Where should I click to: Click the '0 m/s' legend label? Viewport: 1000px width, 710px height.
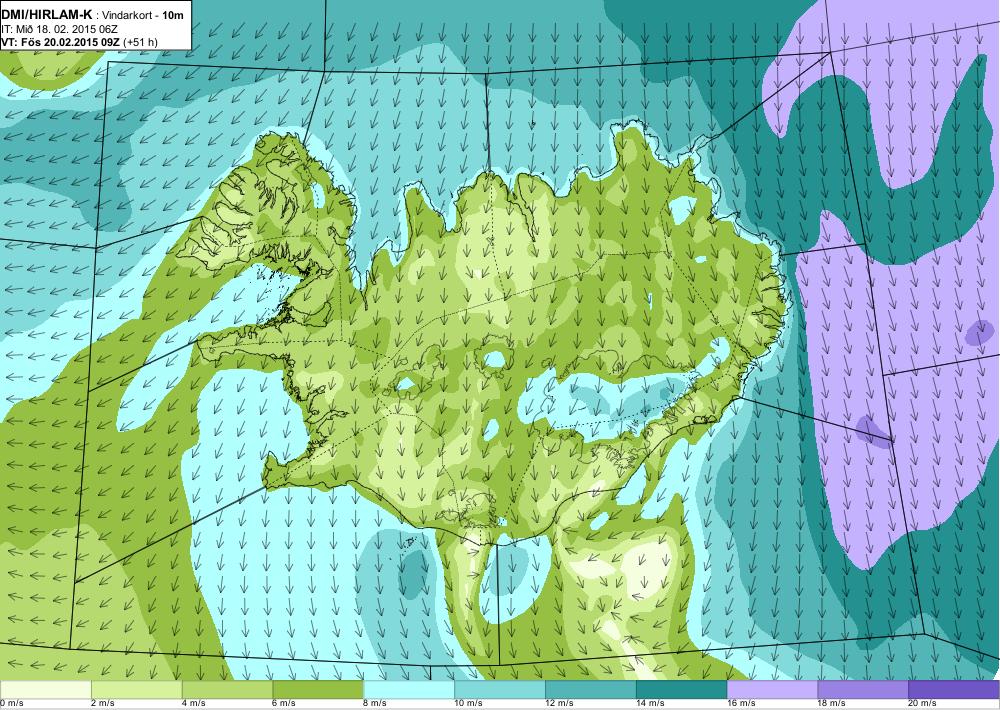pos(12,704)
